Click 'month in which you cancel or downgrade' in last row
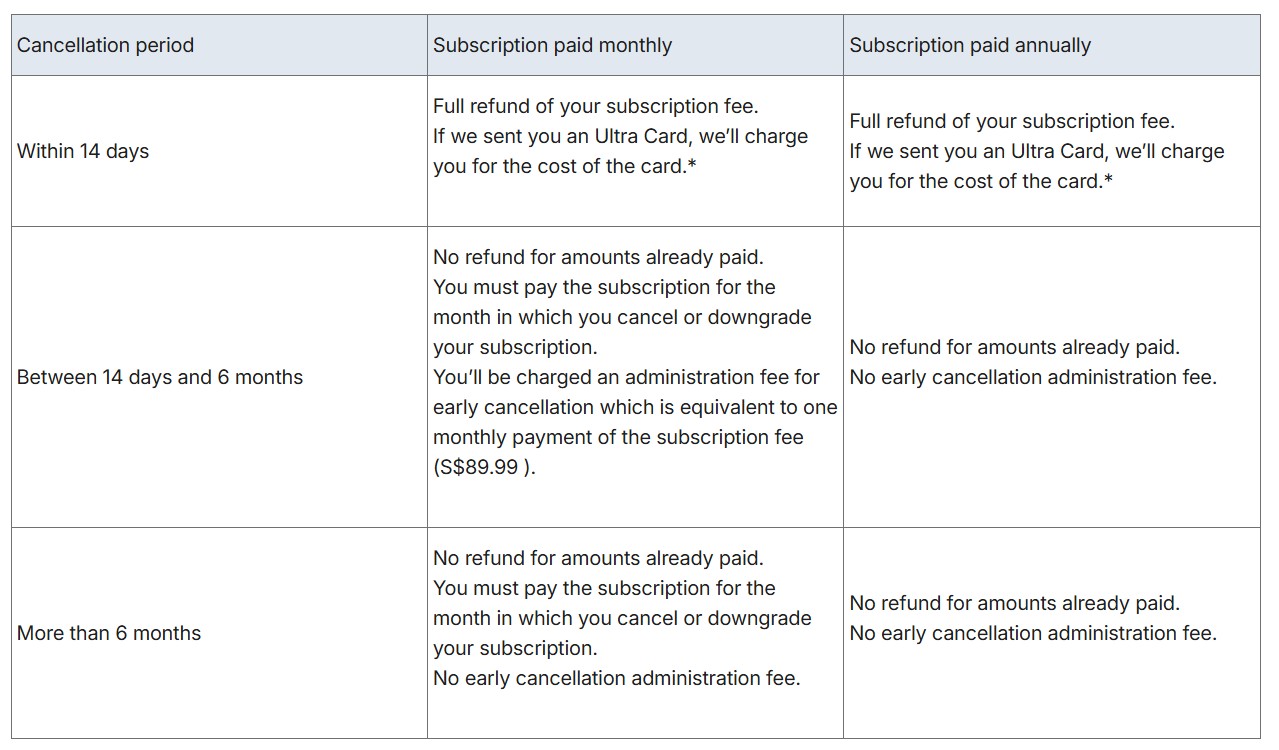The image size is (1279, 750). click(x=622, y=618)
